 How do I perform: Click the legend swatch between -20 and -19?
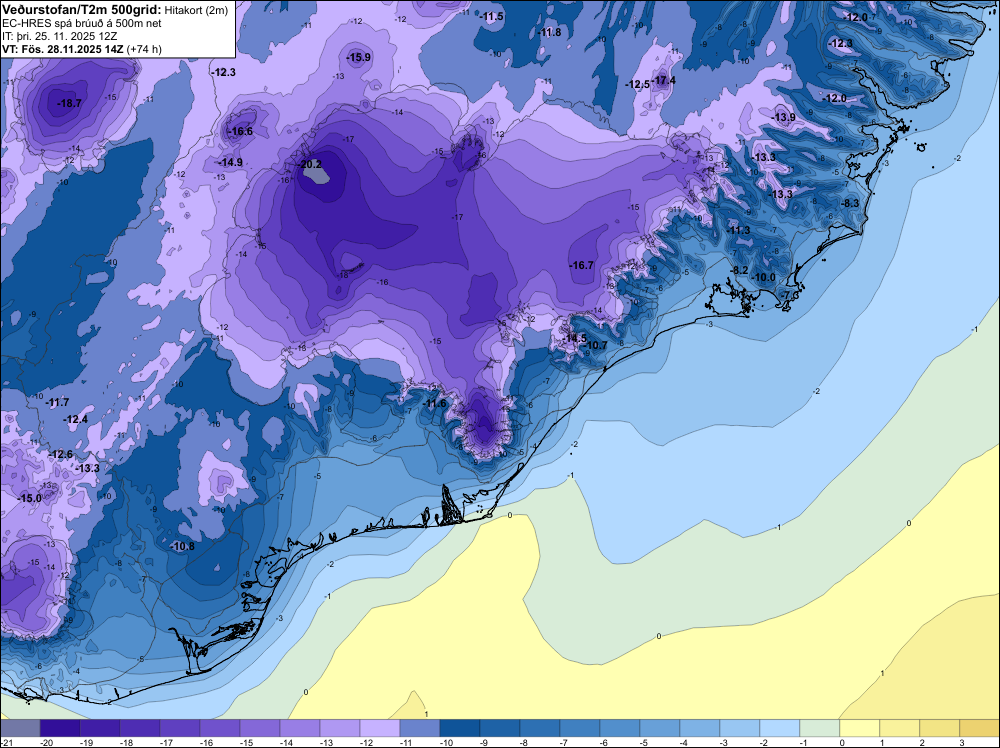[60, 728]
